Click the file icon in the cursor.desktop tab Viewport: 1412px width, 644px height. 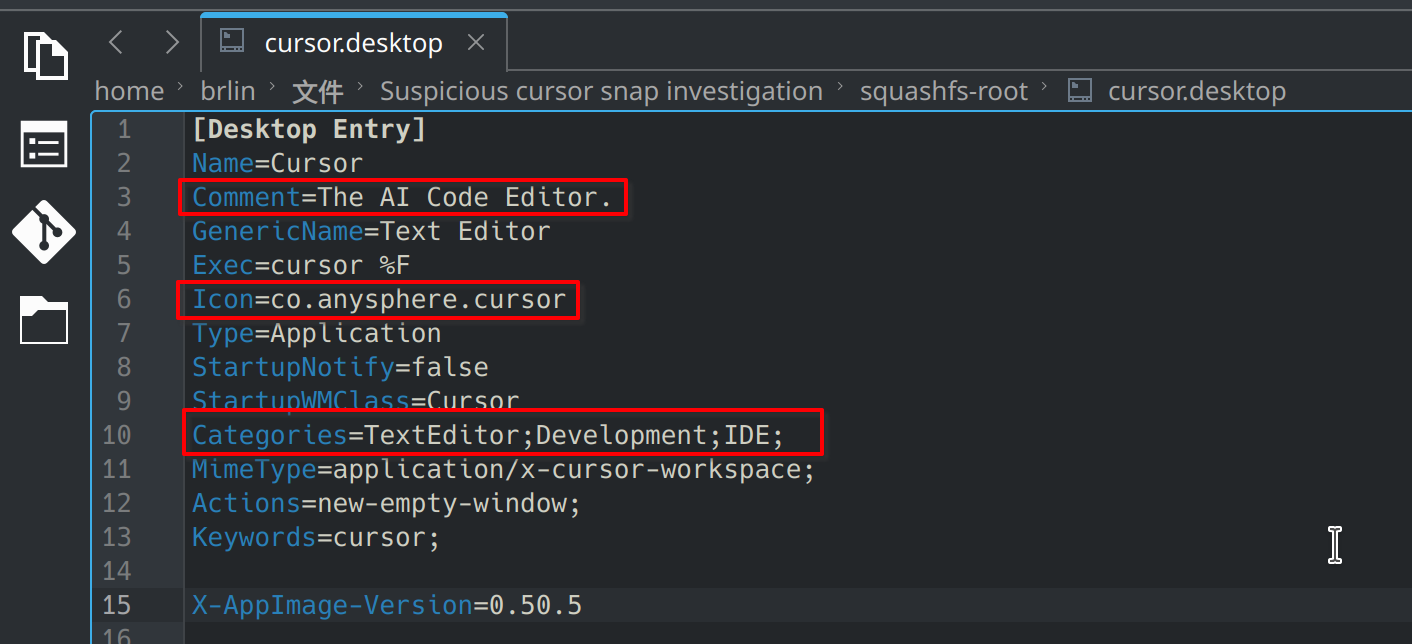coord(232,42)
